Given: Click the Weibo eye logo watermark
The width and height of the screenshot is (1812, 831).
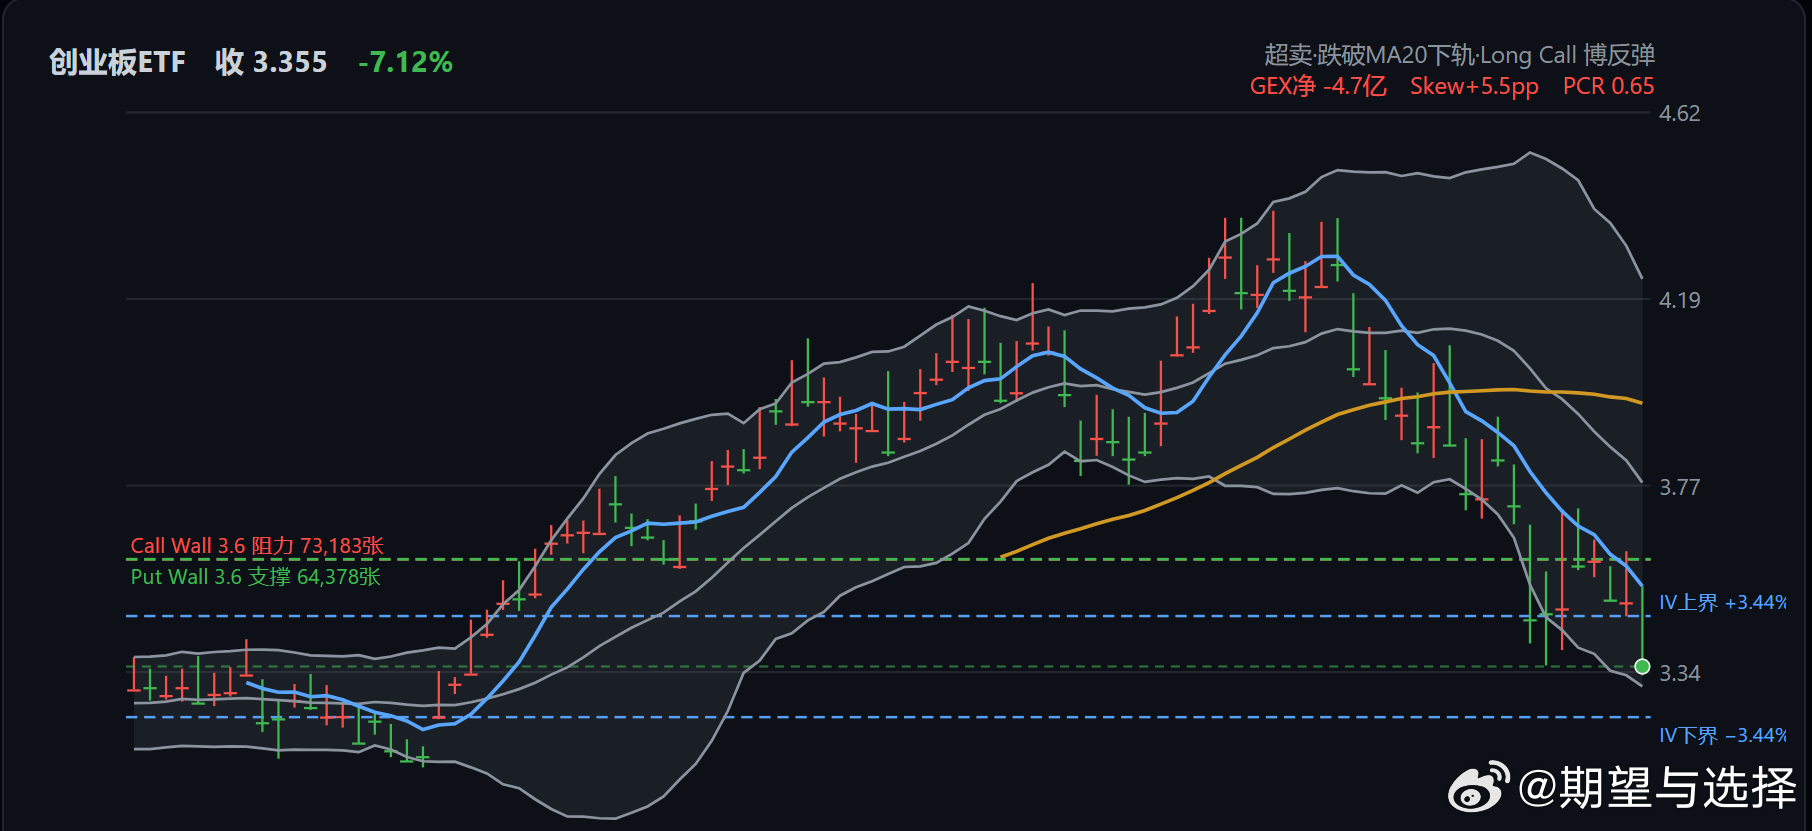Looking at the screenshot, I should point(1479,786).
